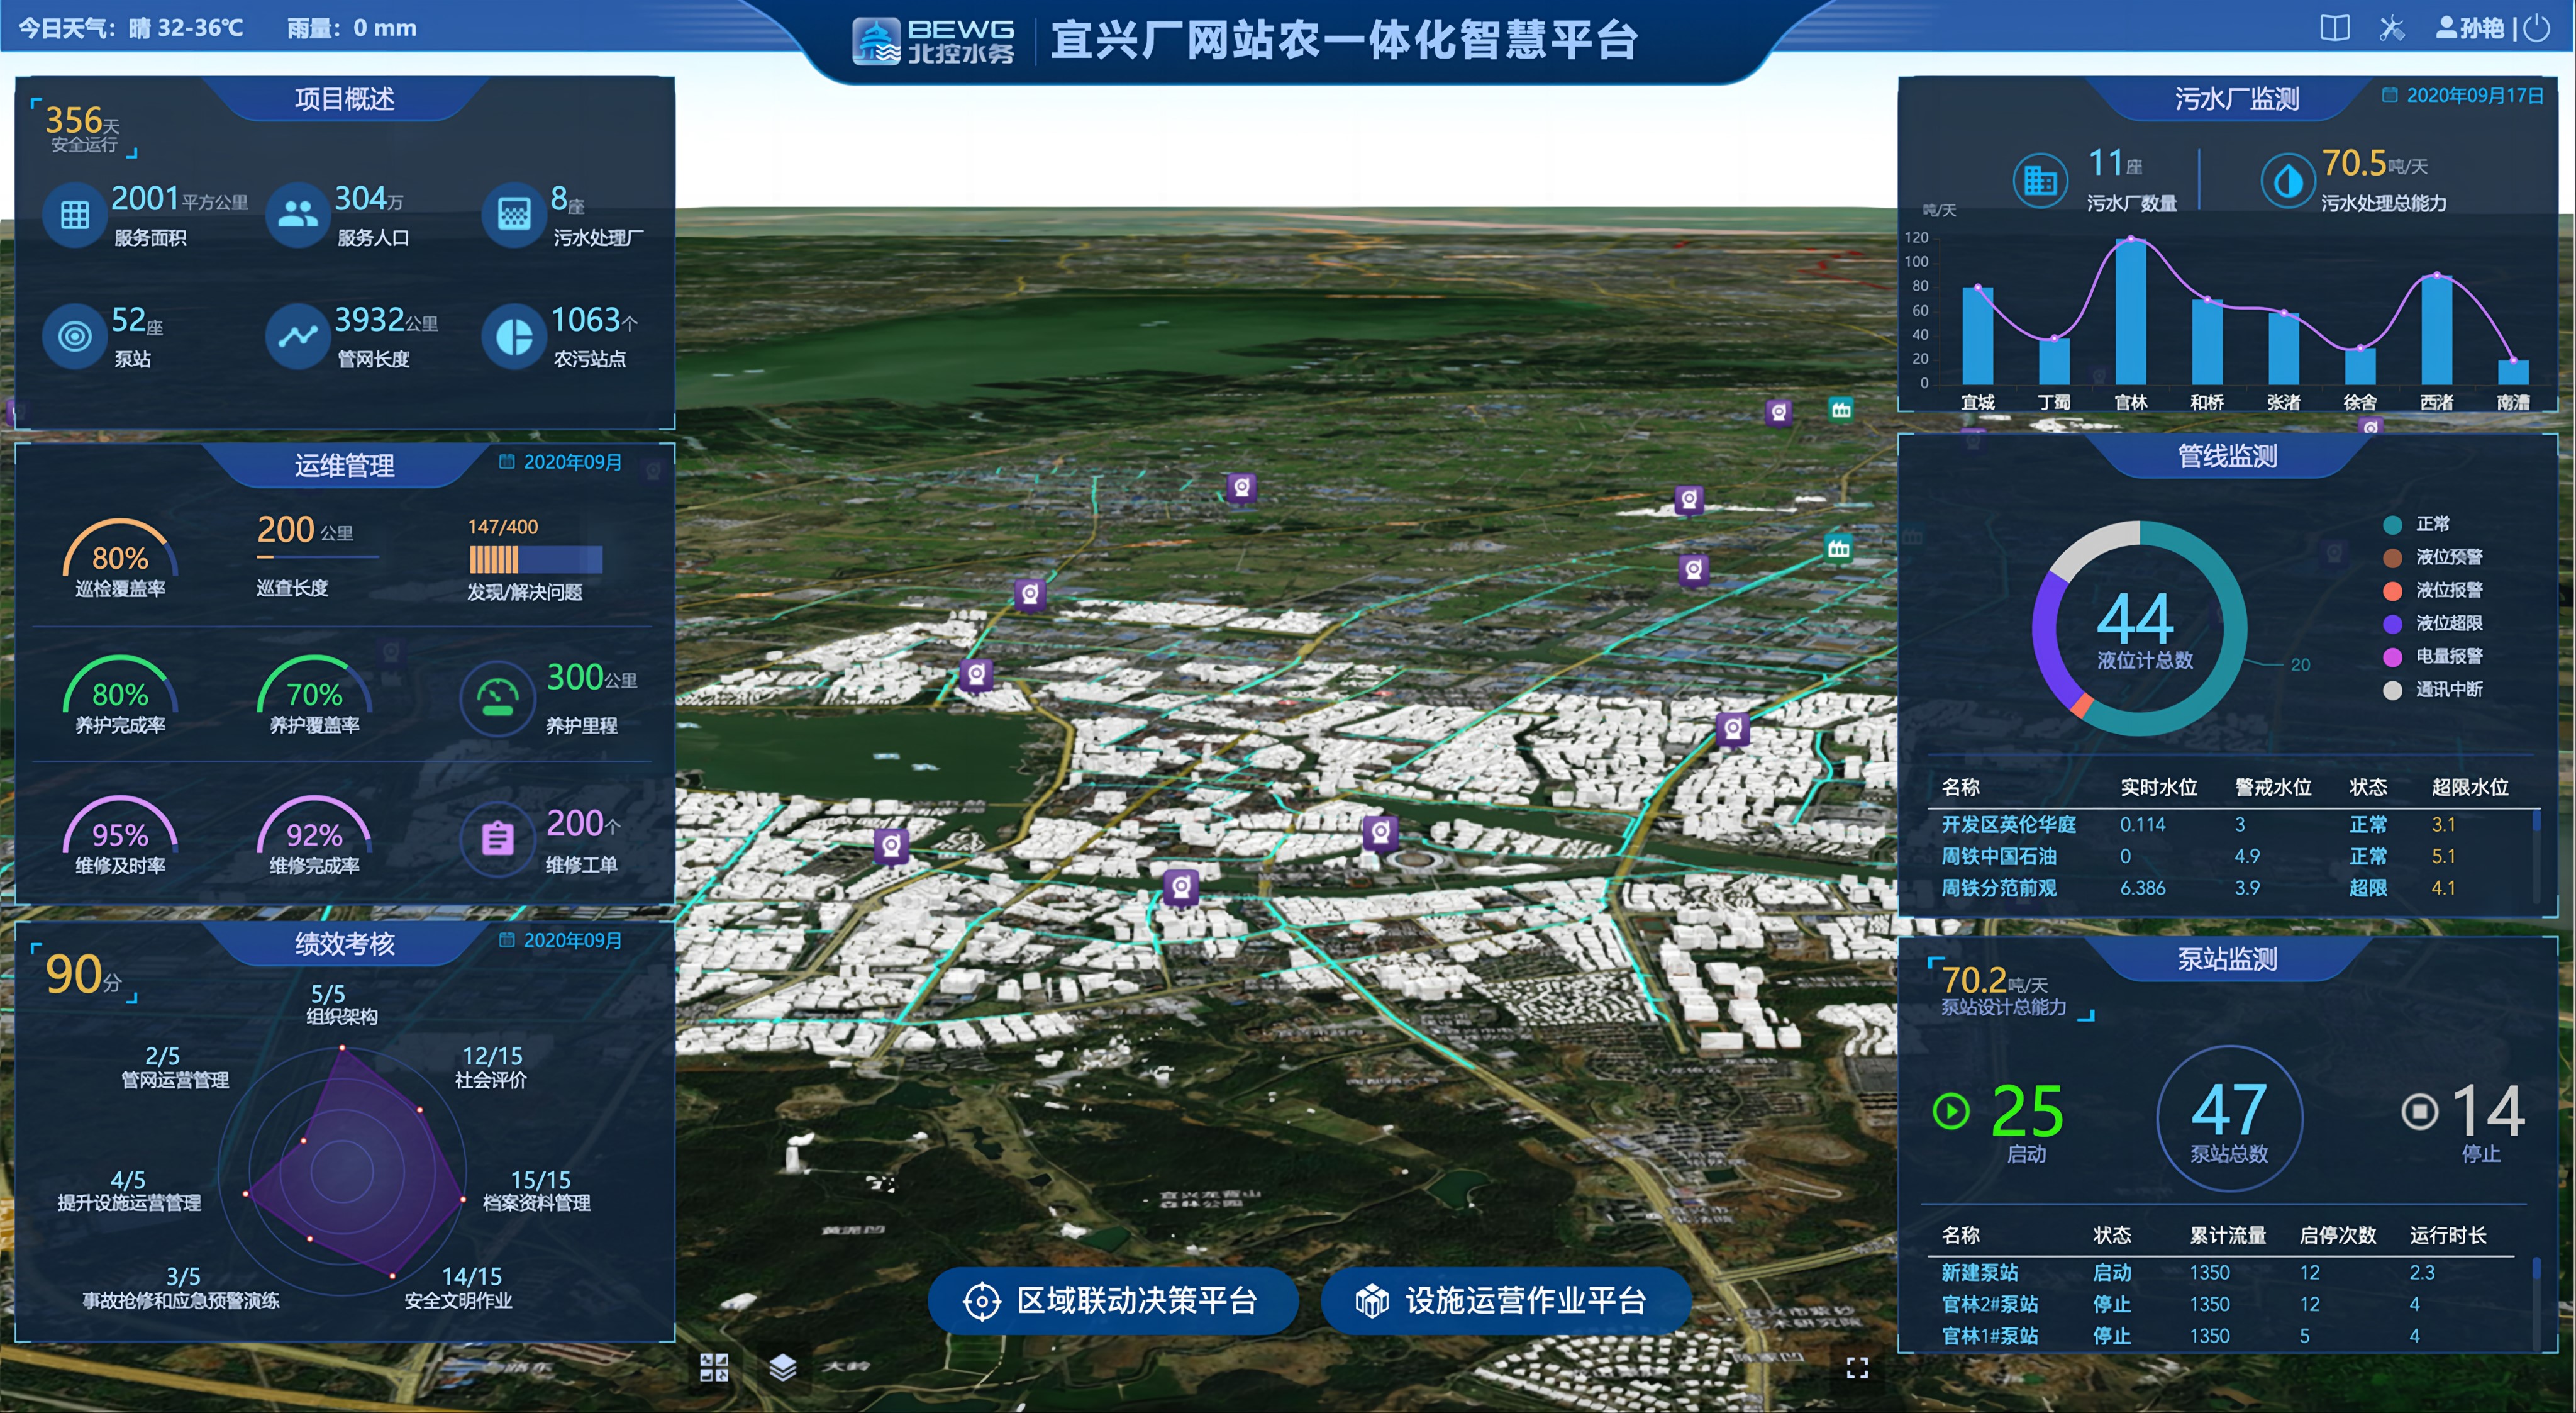2576x1413 pixels.
Task: Select 周铁分范前观 row in water level table
Action: click(x=1999, y=888)
